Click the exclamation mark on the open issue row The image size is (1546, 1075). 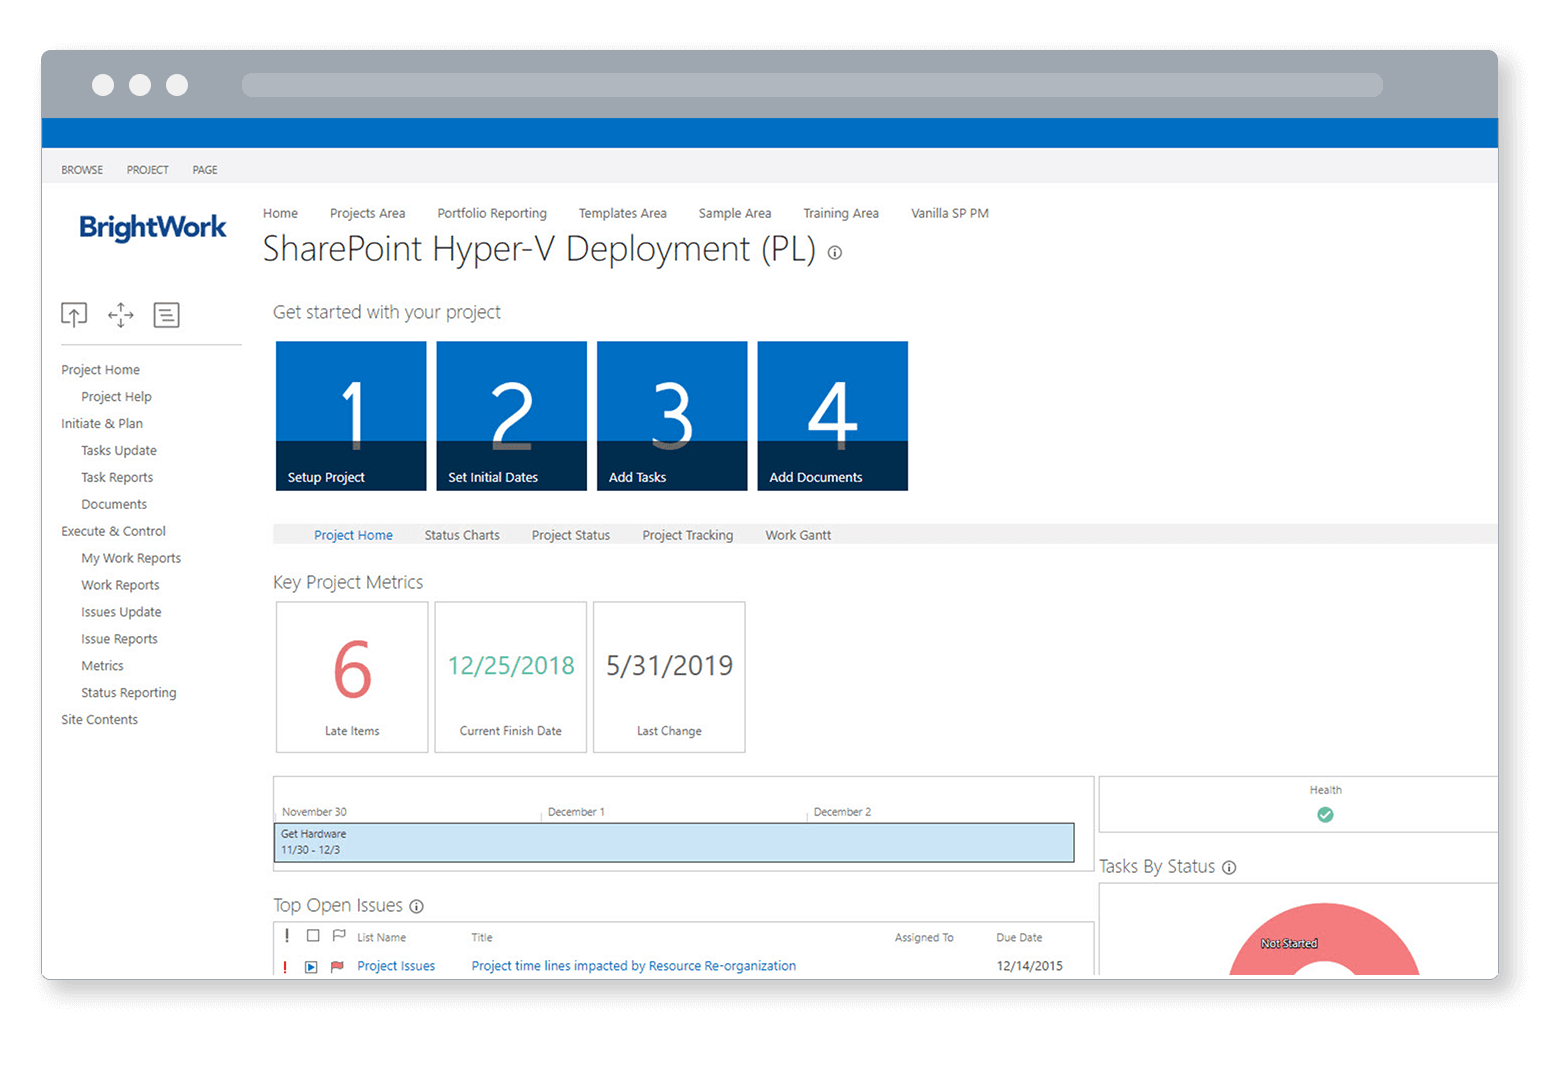click(286, 965)
